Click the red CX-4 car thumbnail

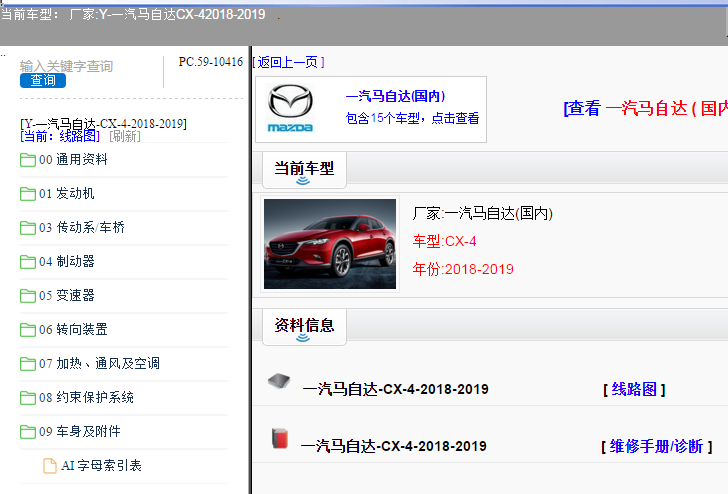(x=330, y=244)
